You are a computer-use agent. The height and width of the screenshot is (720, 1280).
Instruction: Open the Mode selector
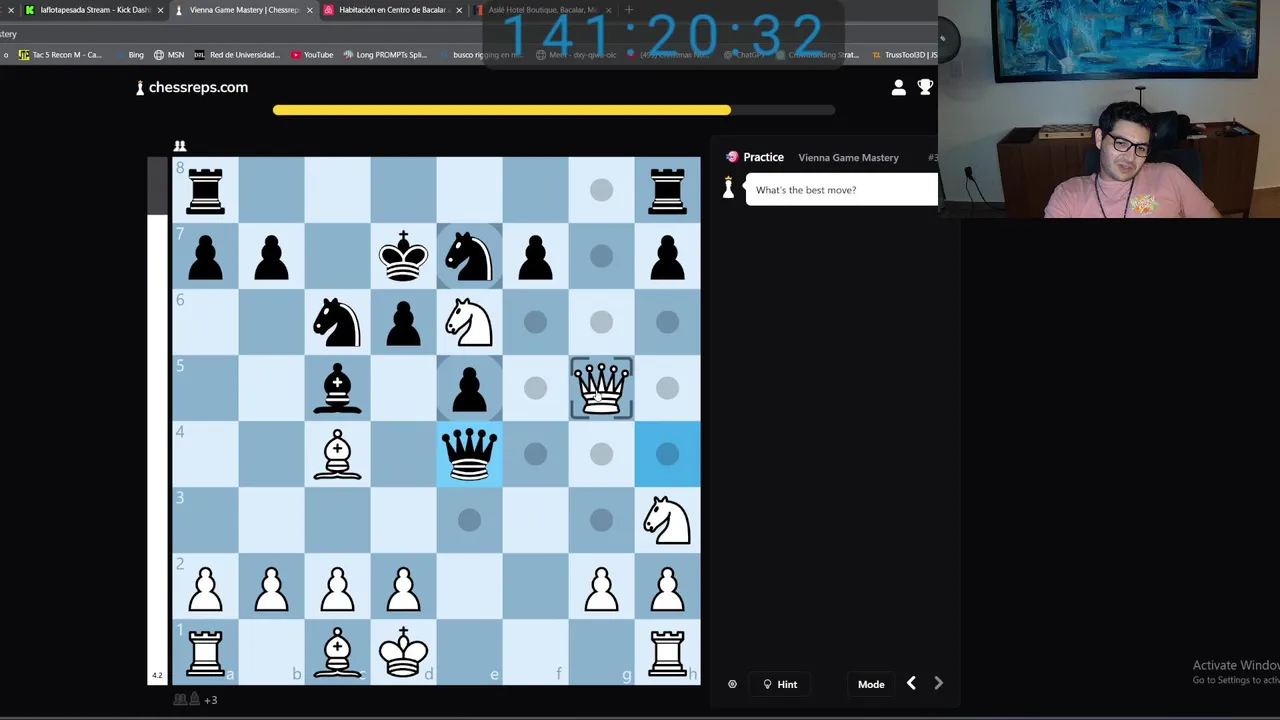pyautogui.click(x=871, y=684)
